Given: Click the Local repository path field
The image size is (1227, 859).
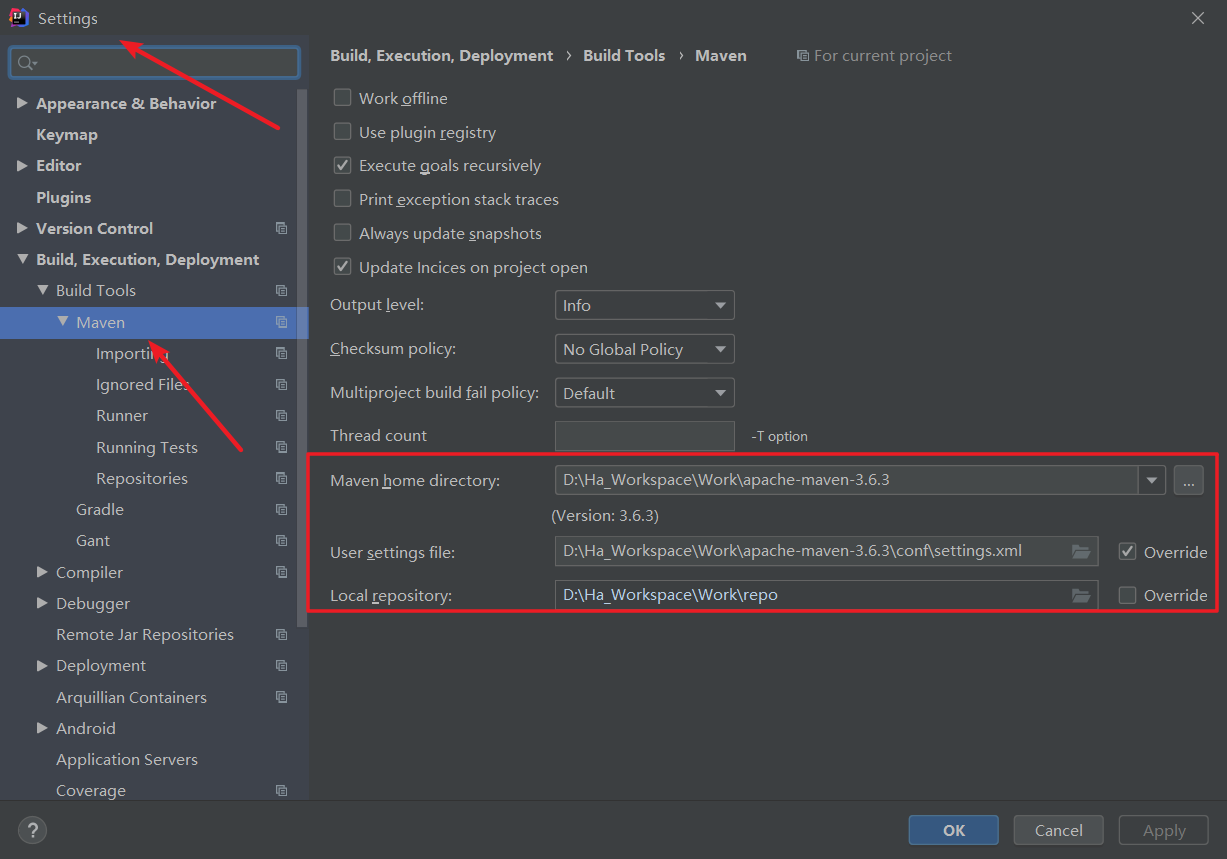Looking at the screenshot, I should point(826,595).
